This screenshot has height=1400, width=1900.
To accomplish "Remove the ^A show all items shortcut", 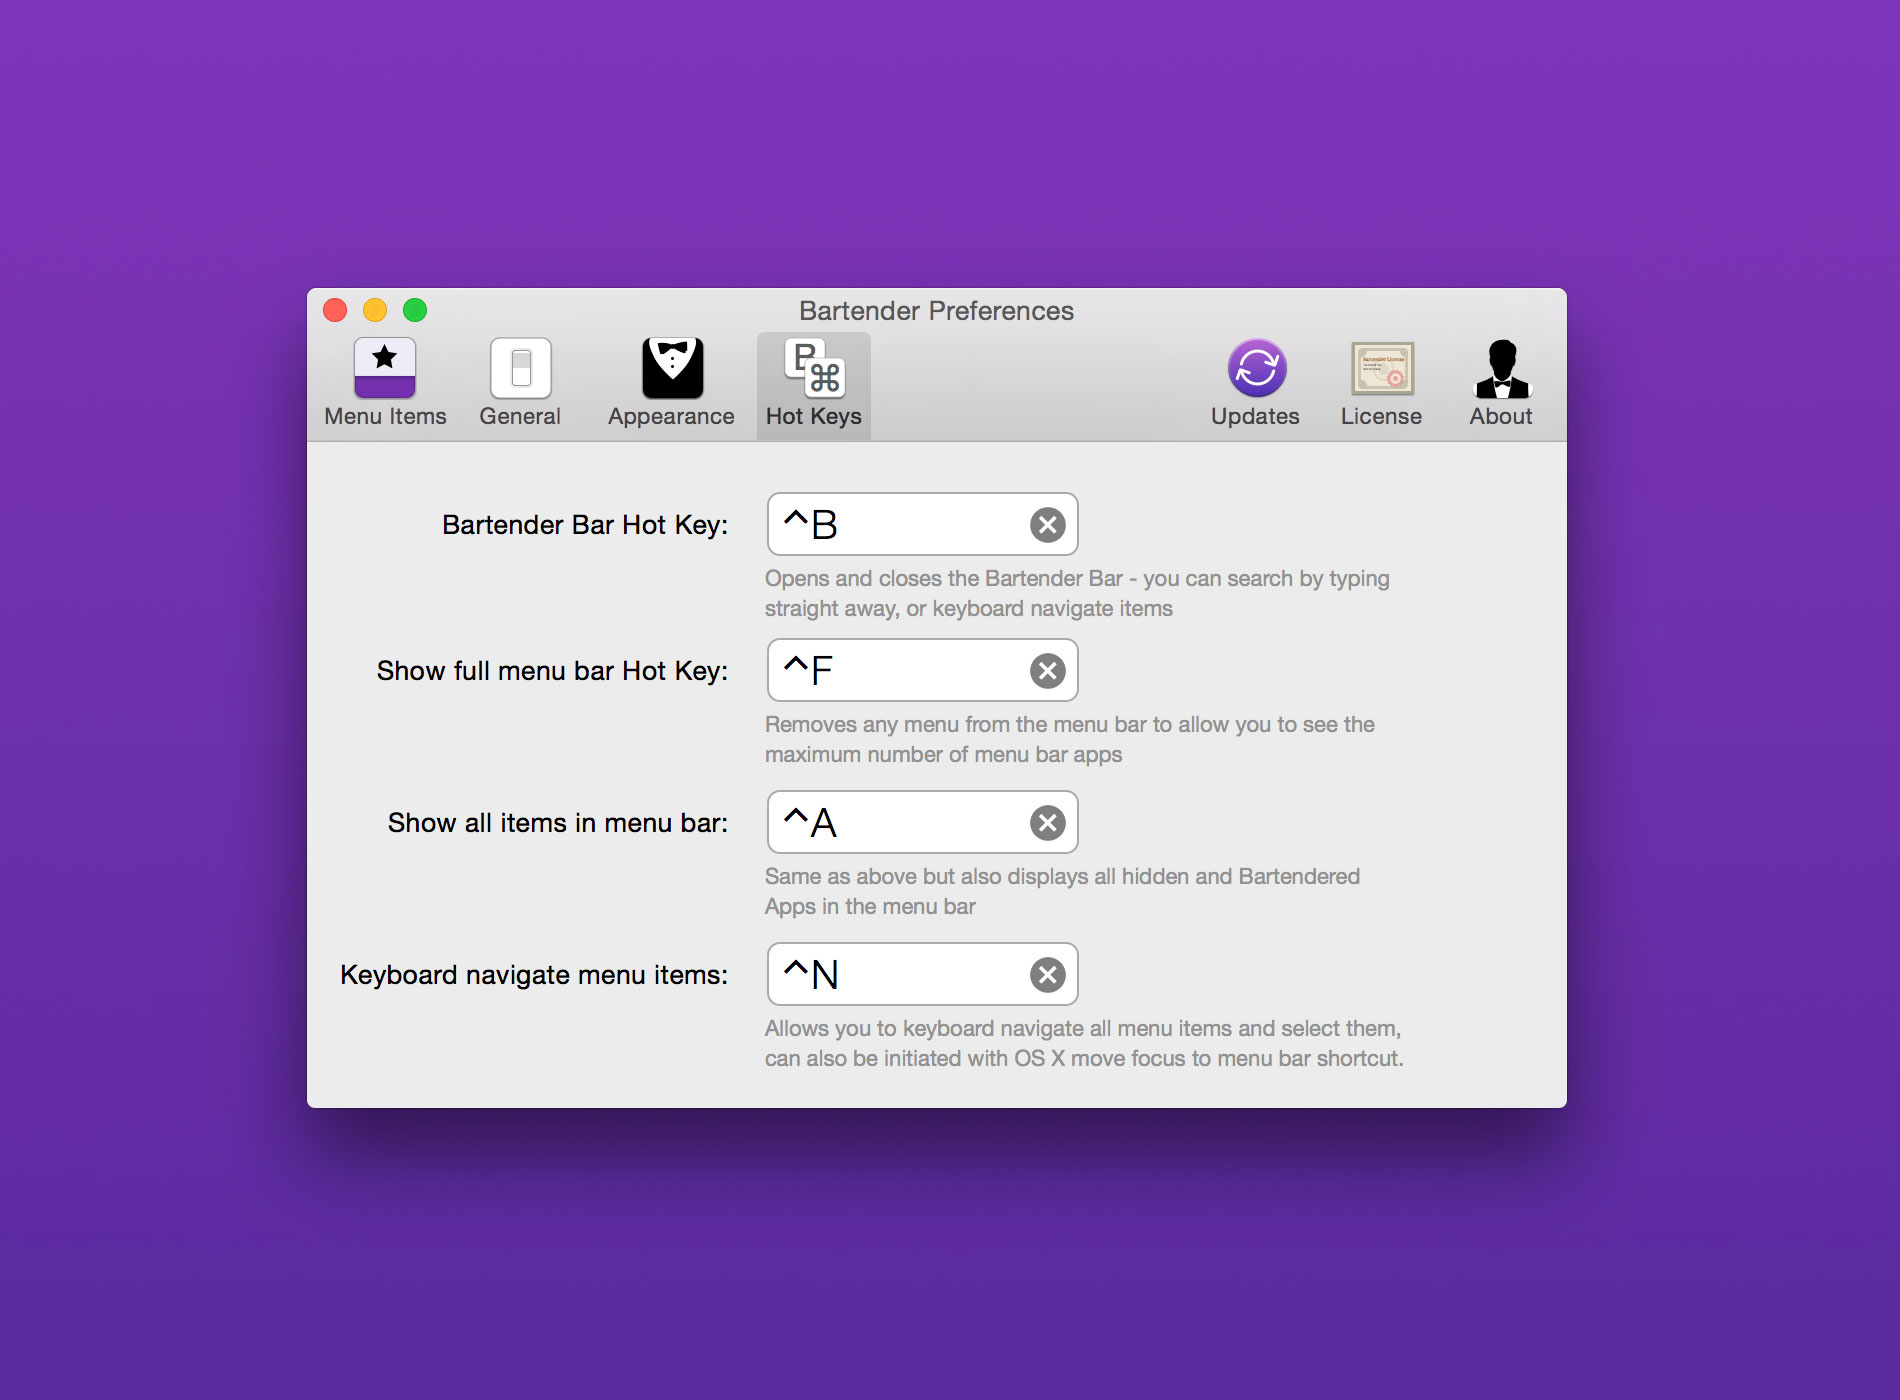I will pyautogui.click(x=1047, y=823).
